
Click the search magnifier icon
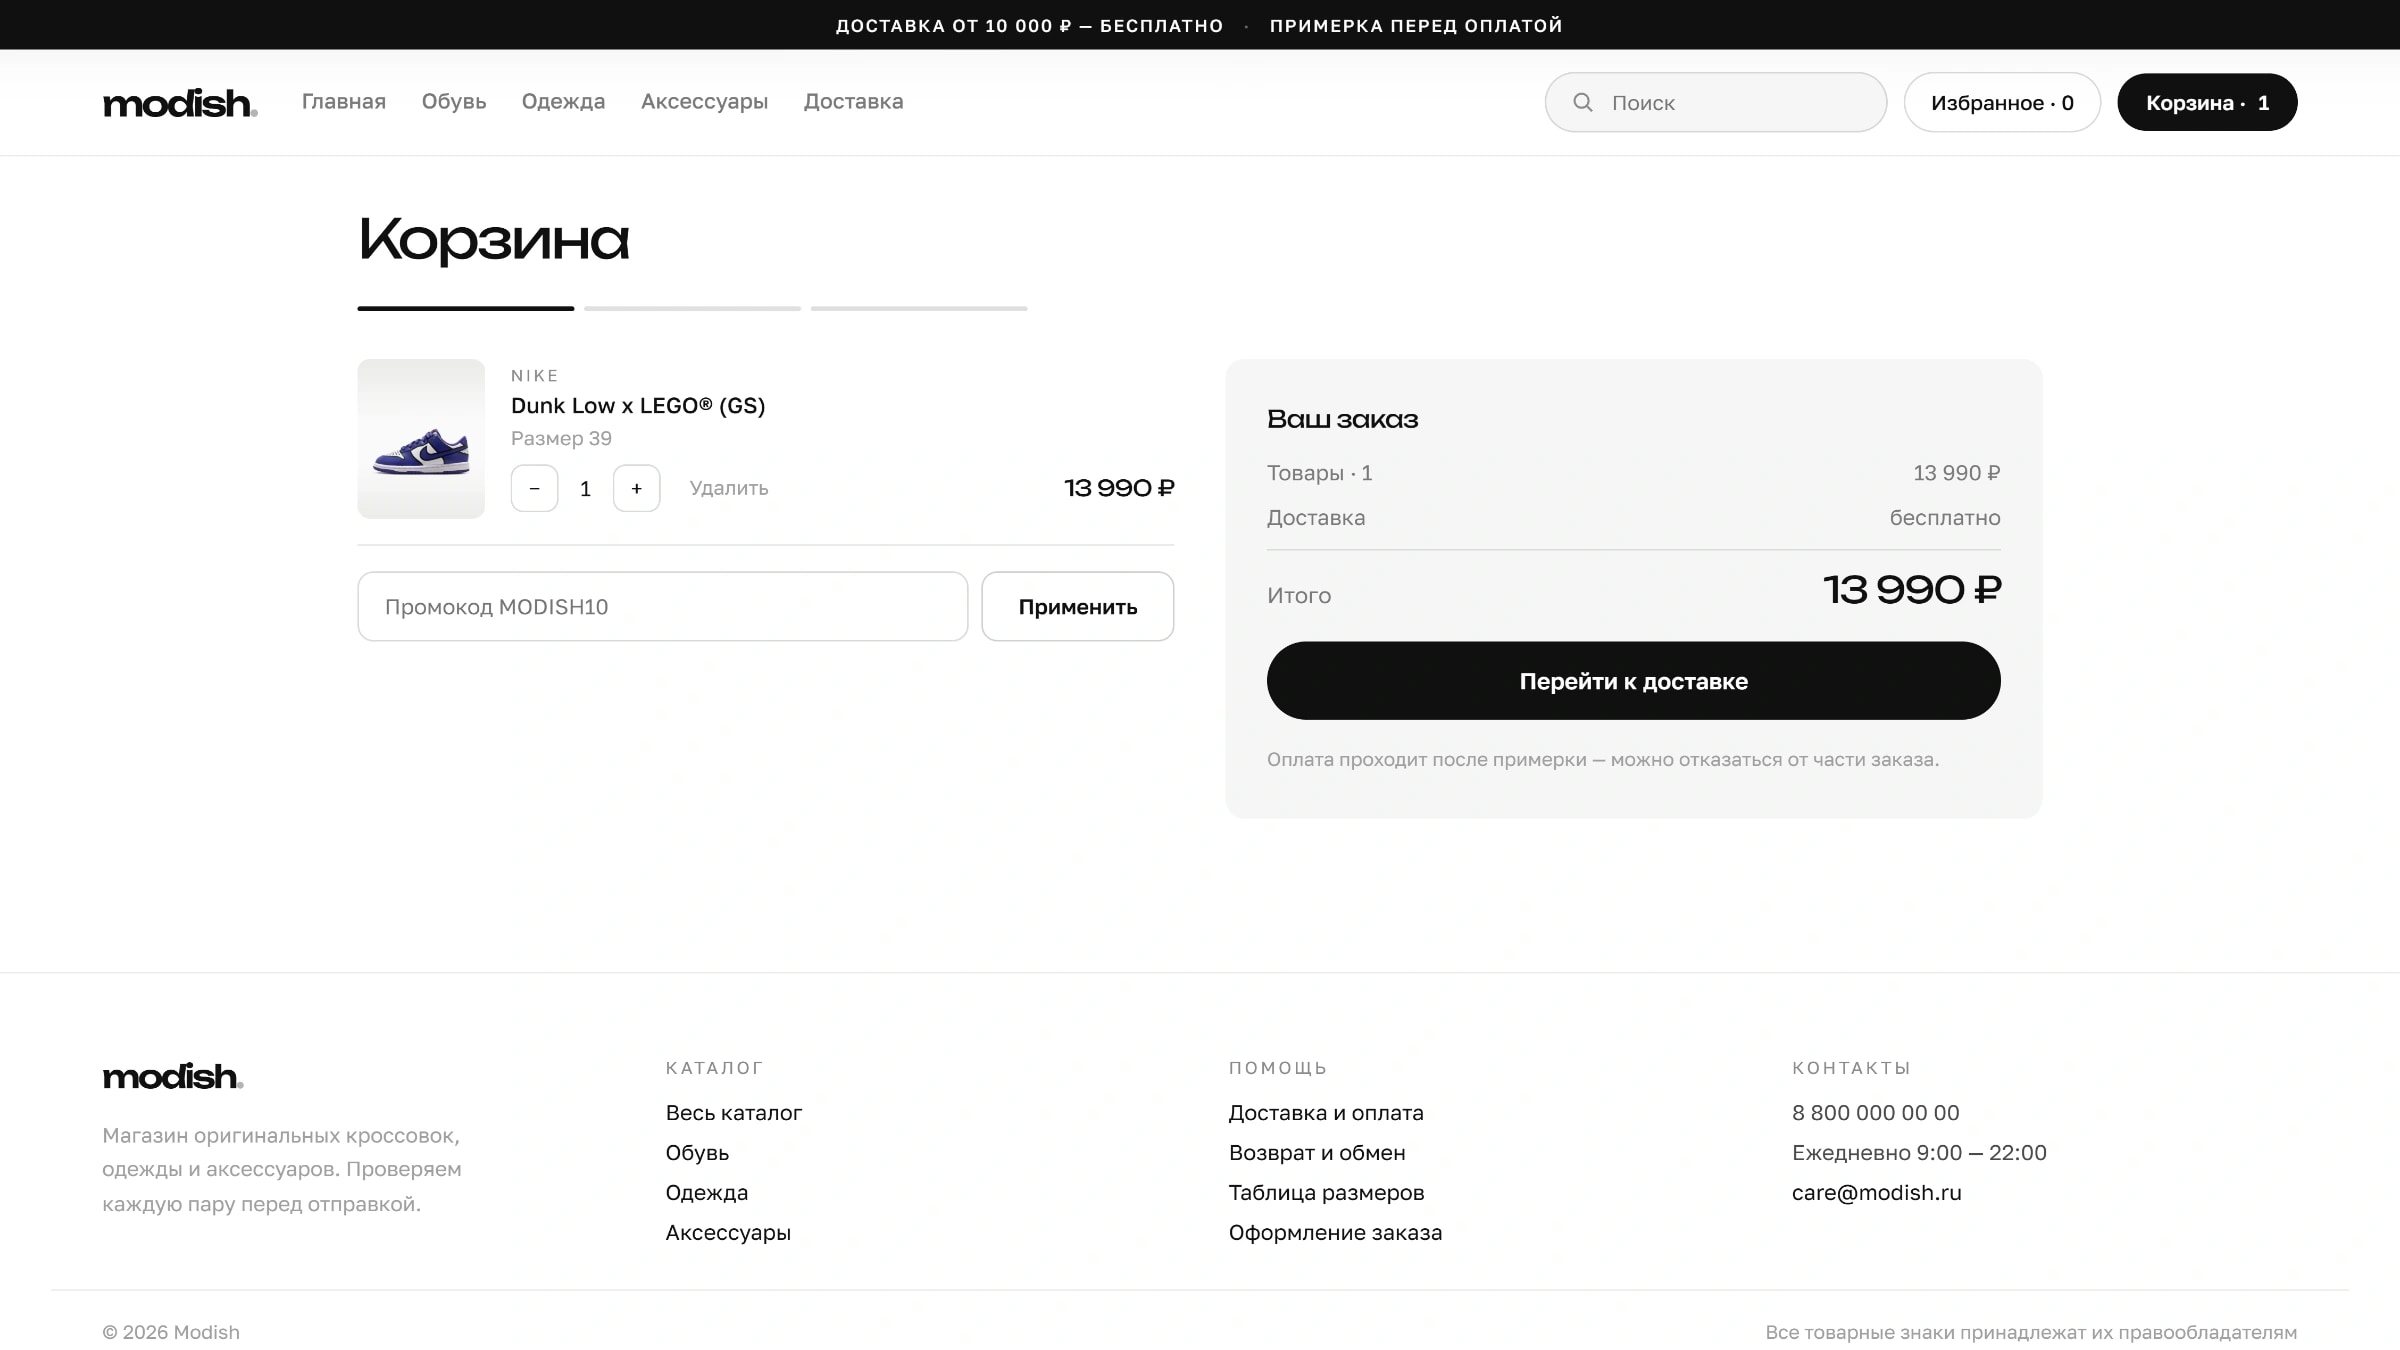tap(1582, 102)
